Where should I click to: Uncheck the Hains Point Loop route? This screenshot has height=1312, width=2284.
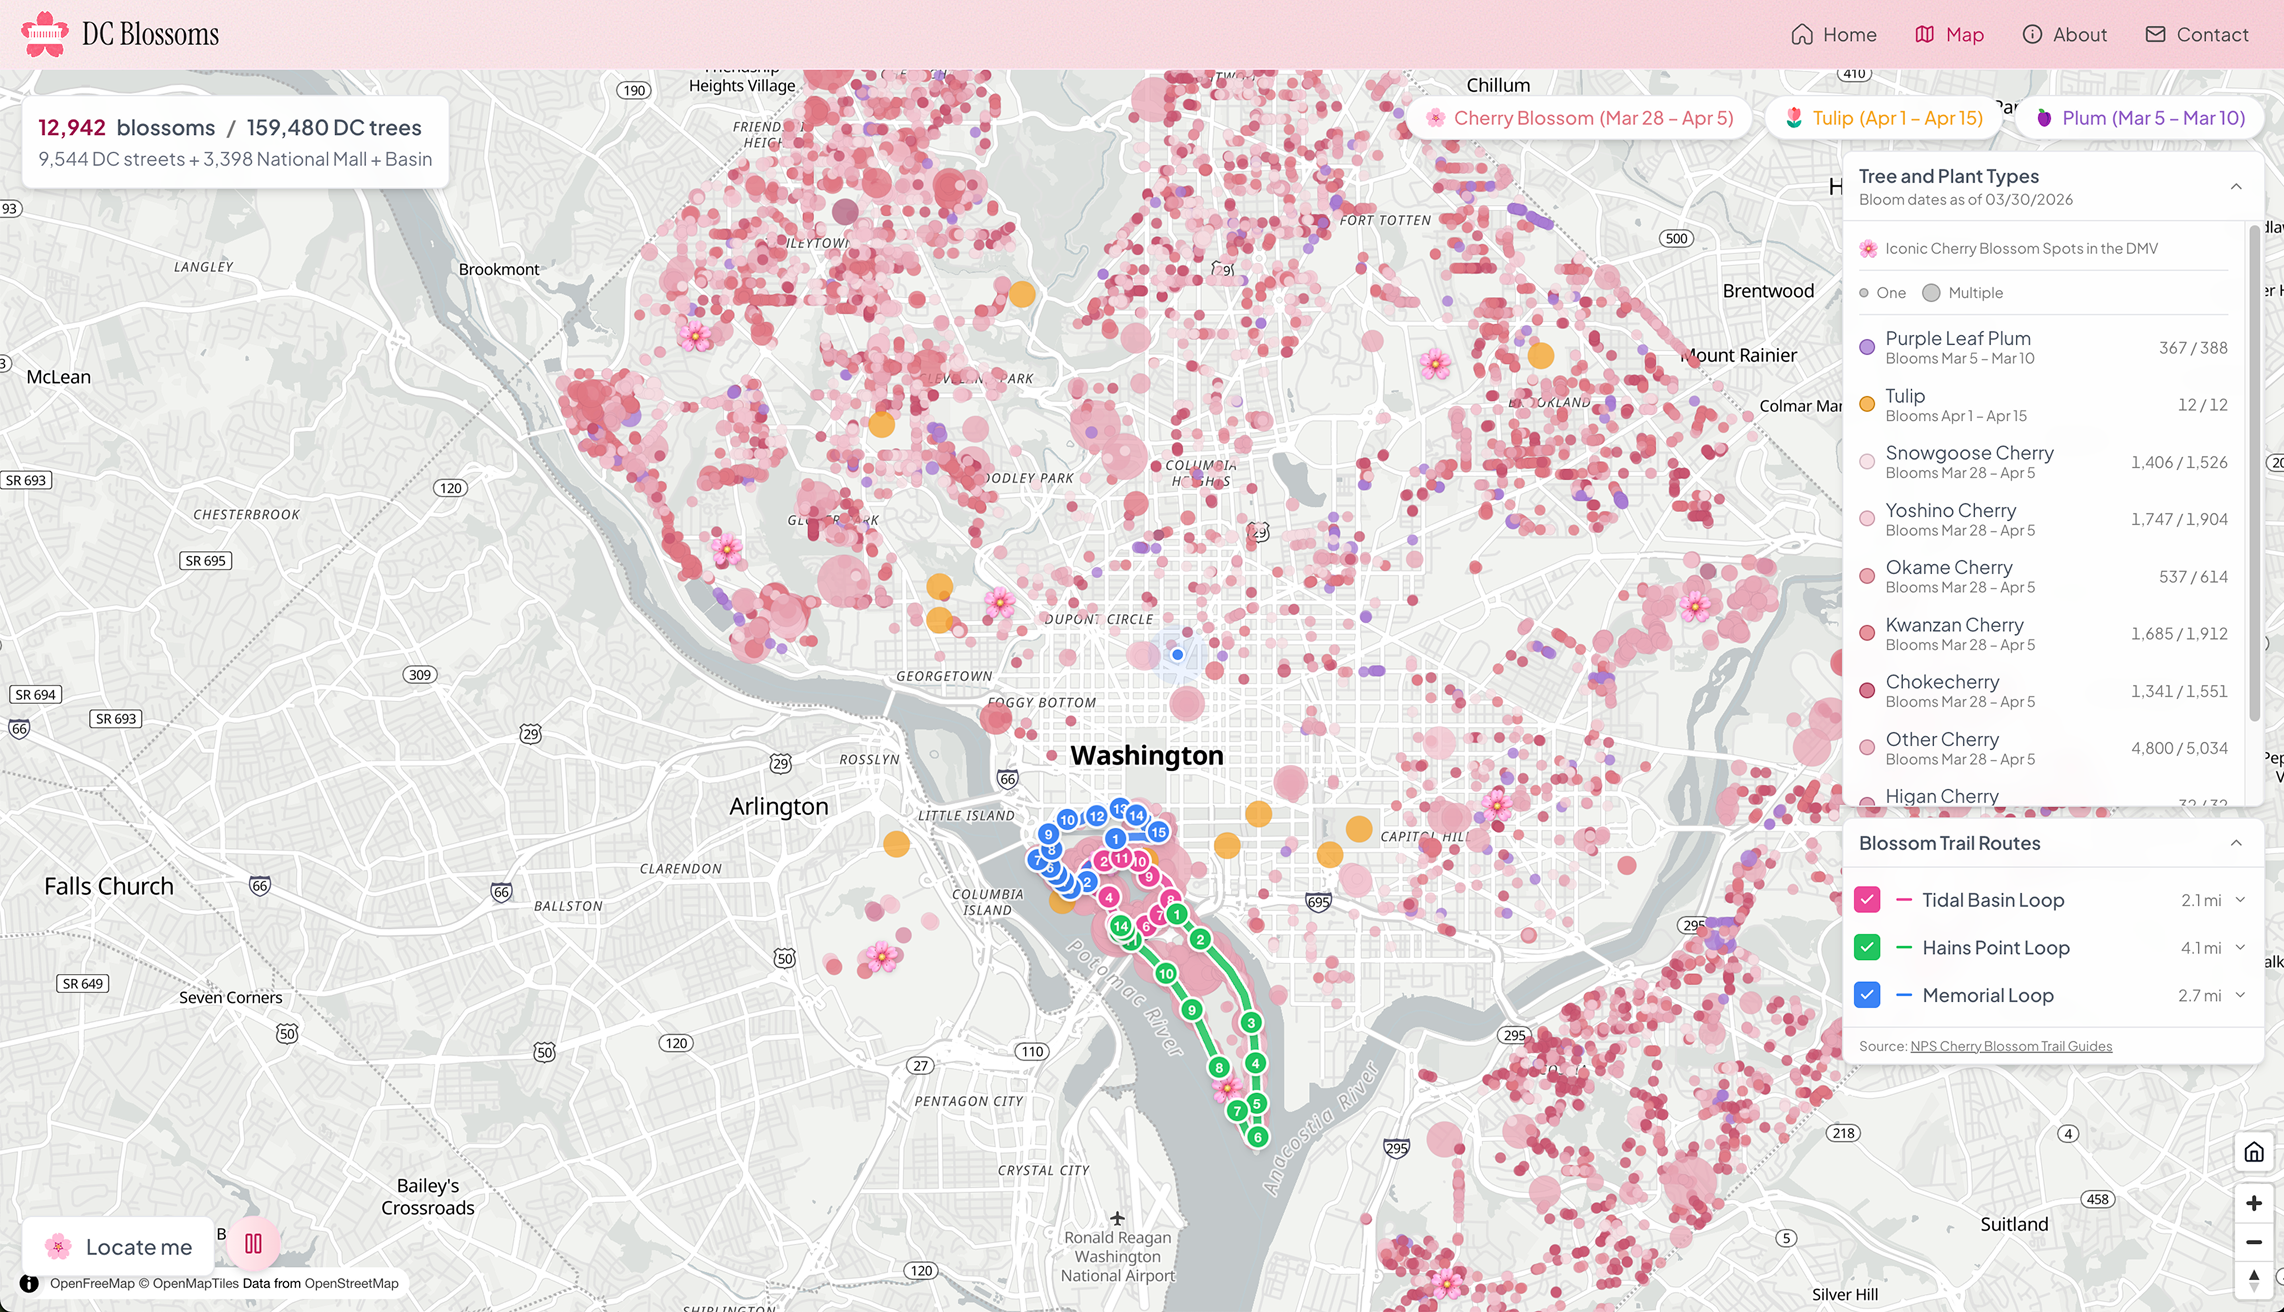click(x=1867, y=947)
